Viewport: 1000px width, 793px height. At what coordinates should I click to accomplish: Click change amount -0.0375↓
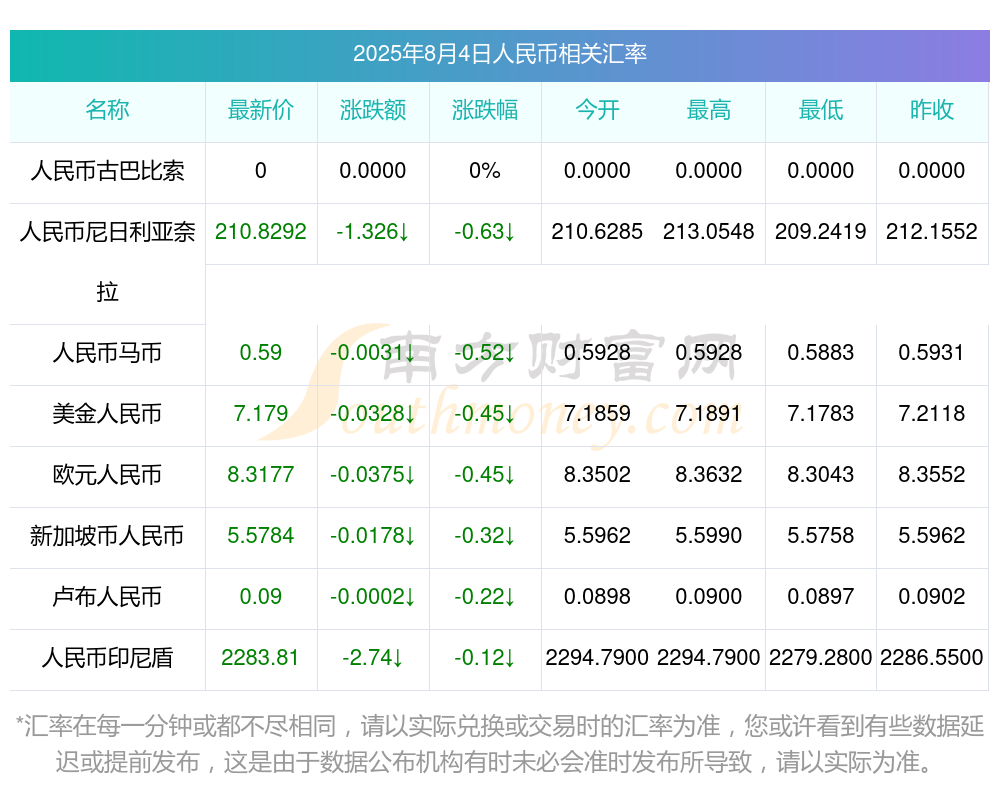tap(373, 475)
